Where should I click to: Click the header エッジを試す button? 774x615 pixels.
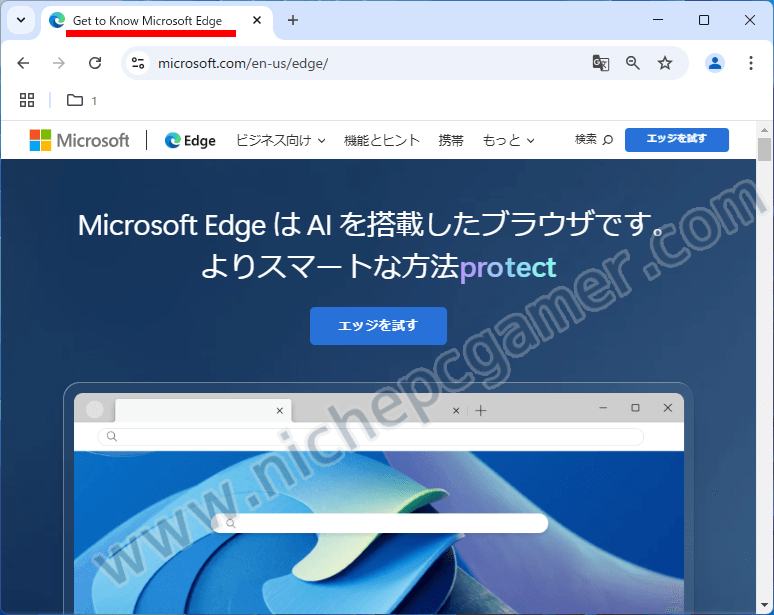(x=677, y=140)
